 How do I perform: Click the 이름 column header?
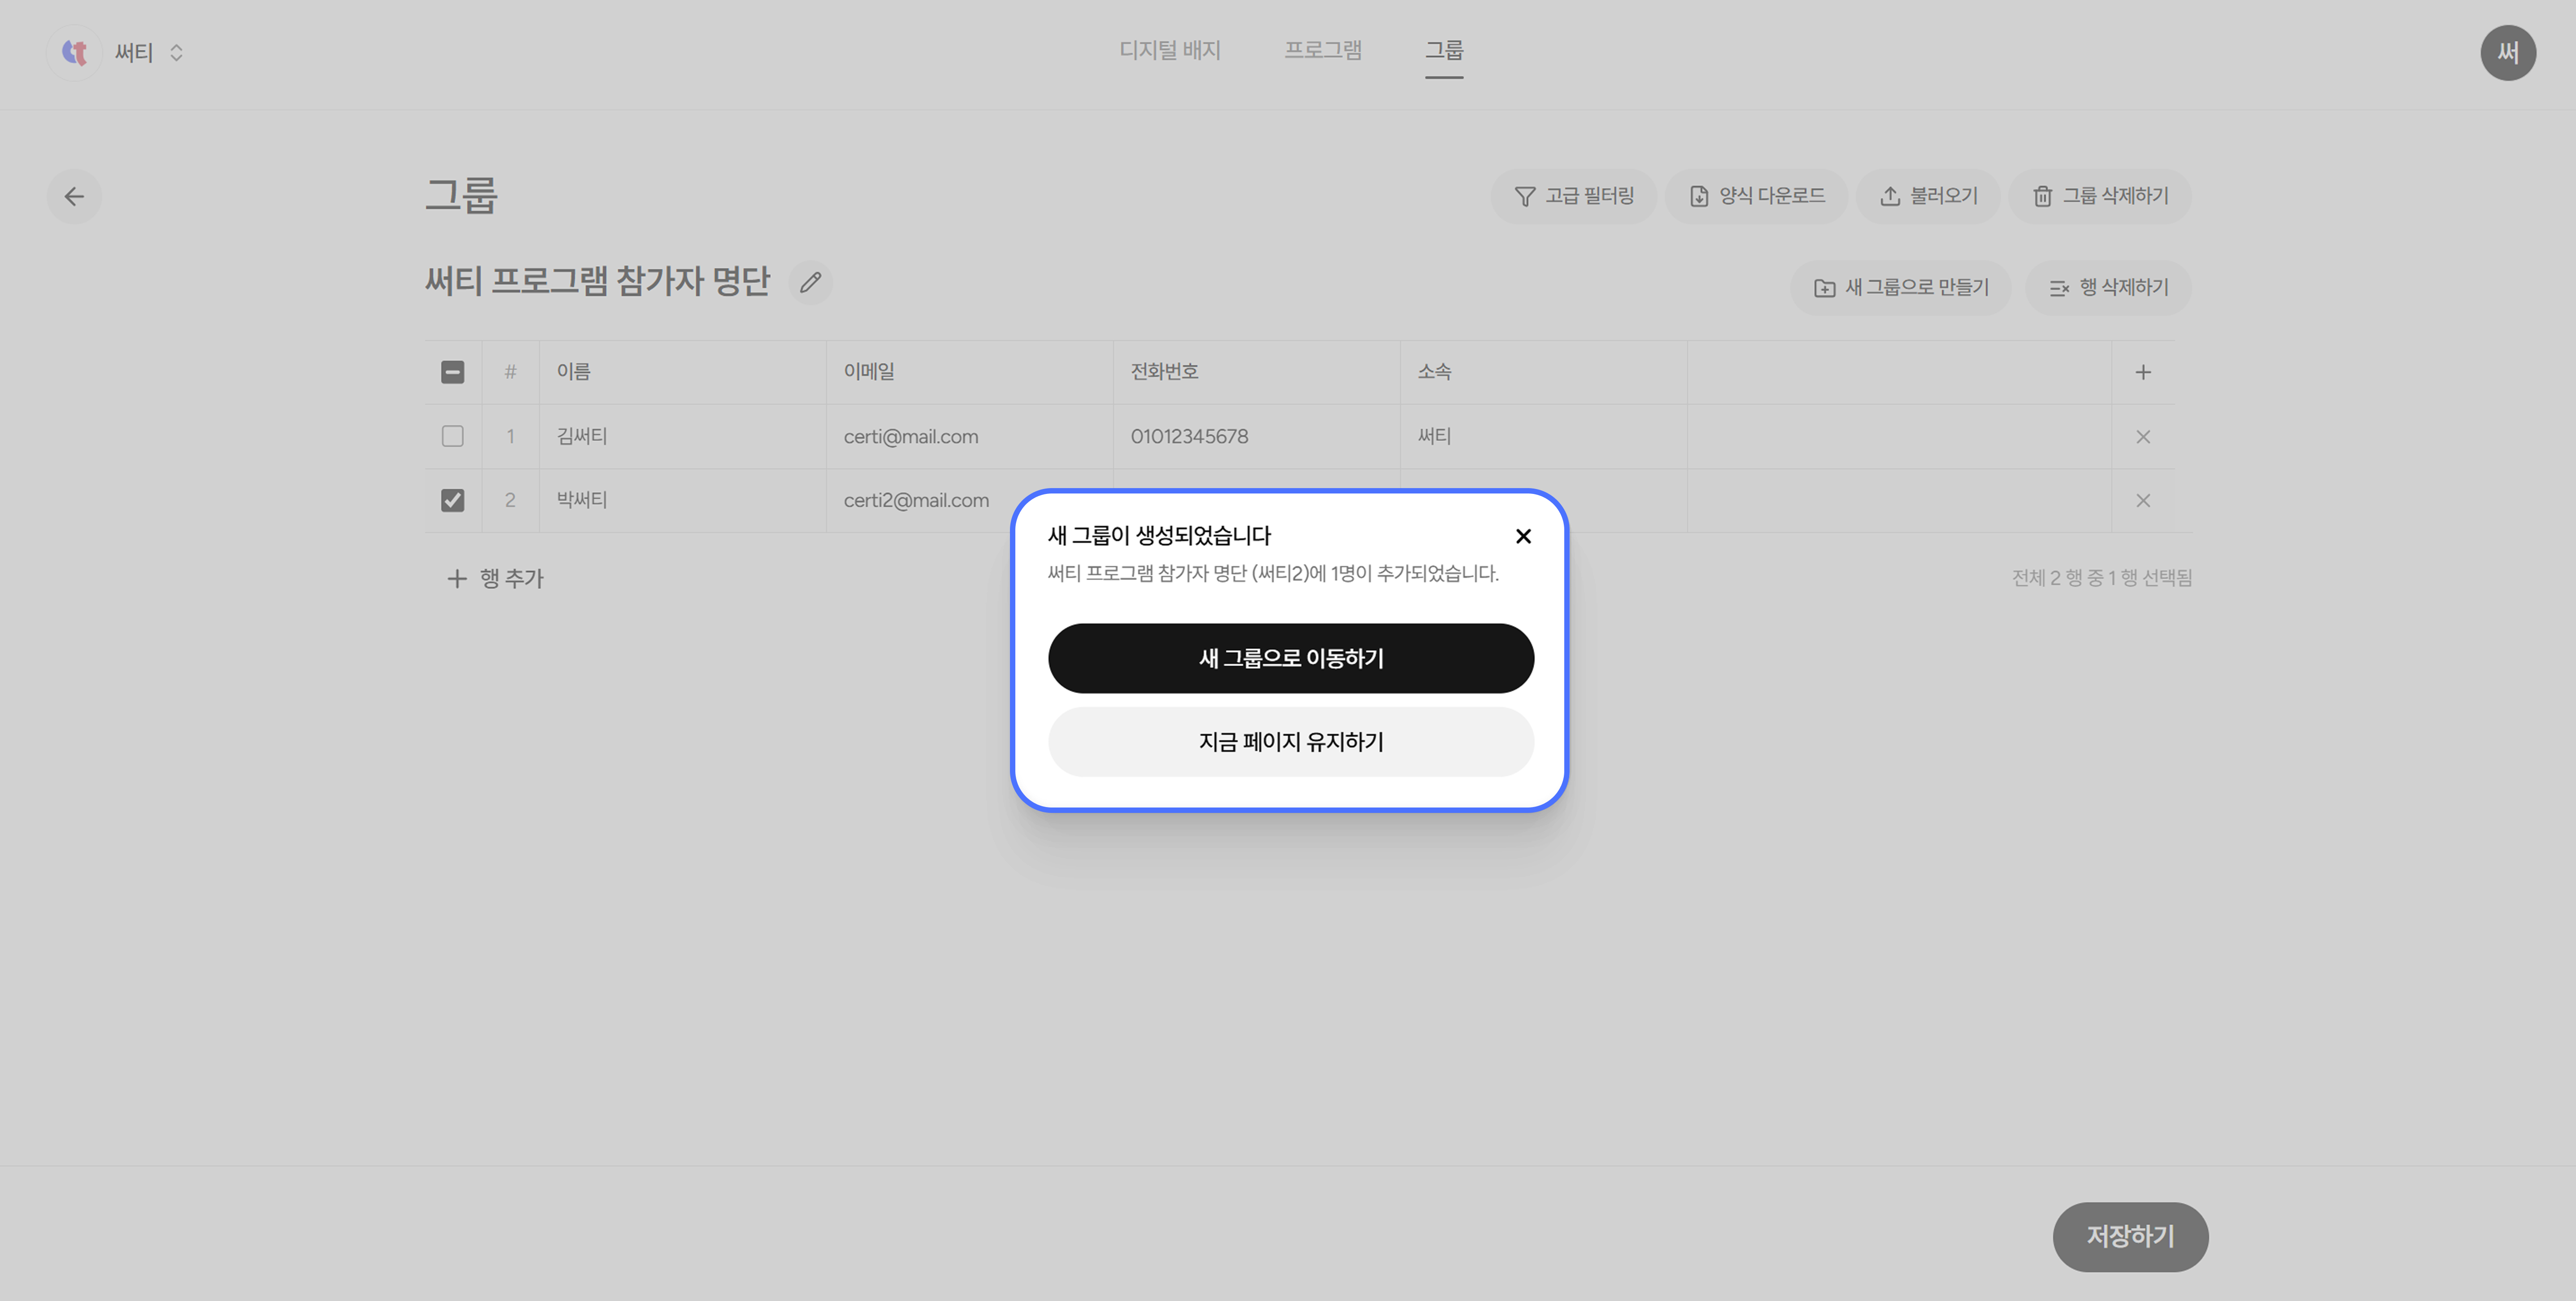(682, 372)
